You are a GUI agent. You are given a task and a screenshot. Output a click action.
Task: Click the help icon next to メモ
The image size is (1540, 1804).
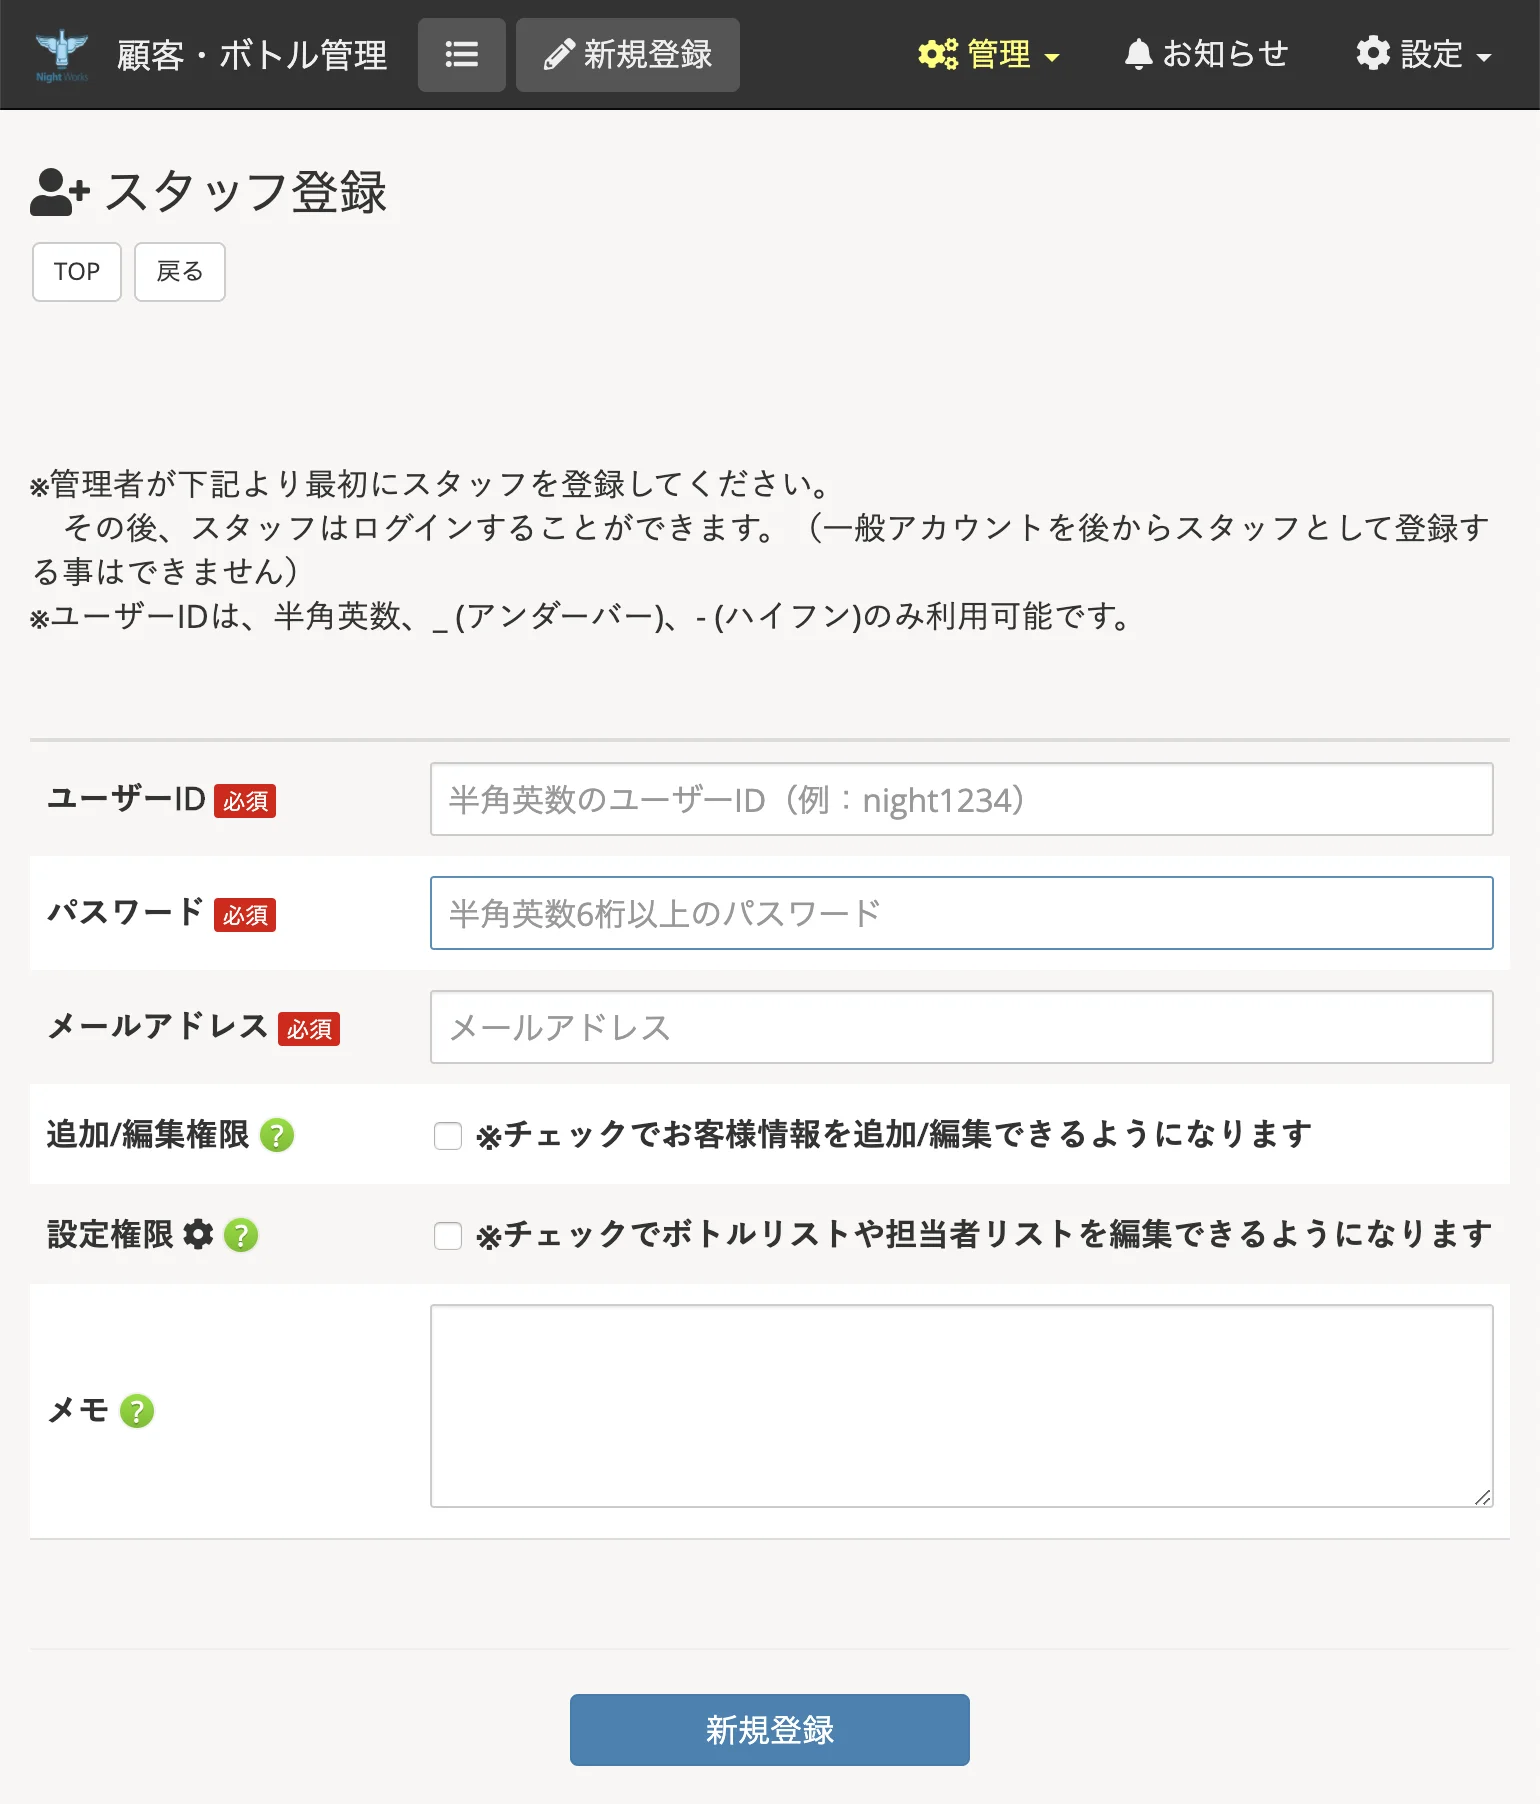click(x=137, y=1411)
